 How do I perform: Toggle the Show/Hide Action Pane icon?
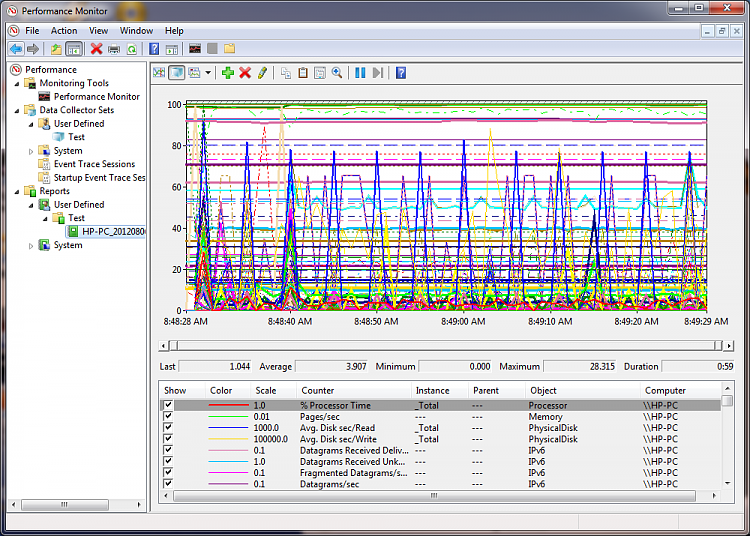pos(172,49)
